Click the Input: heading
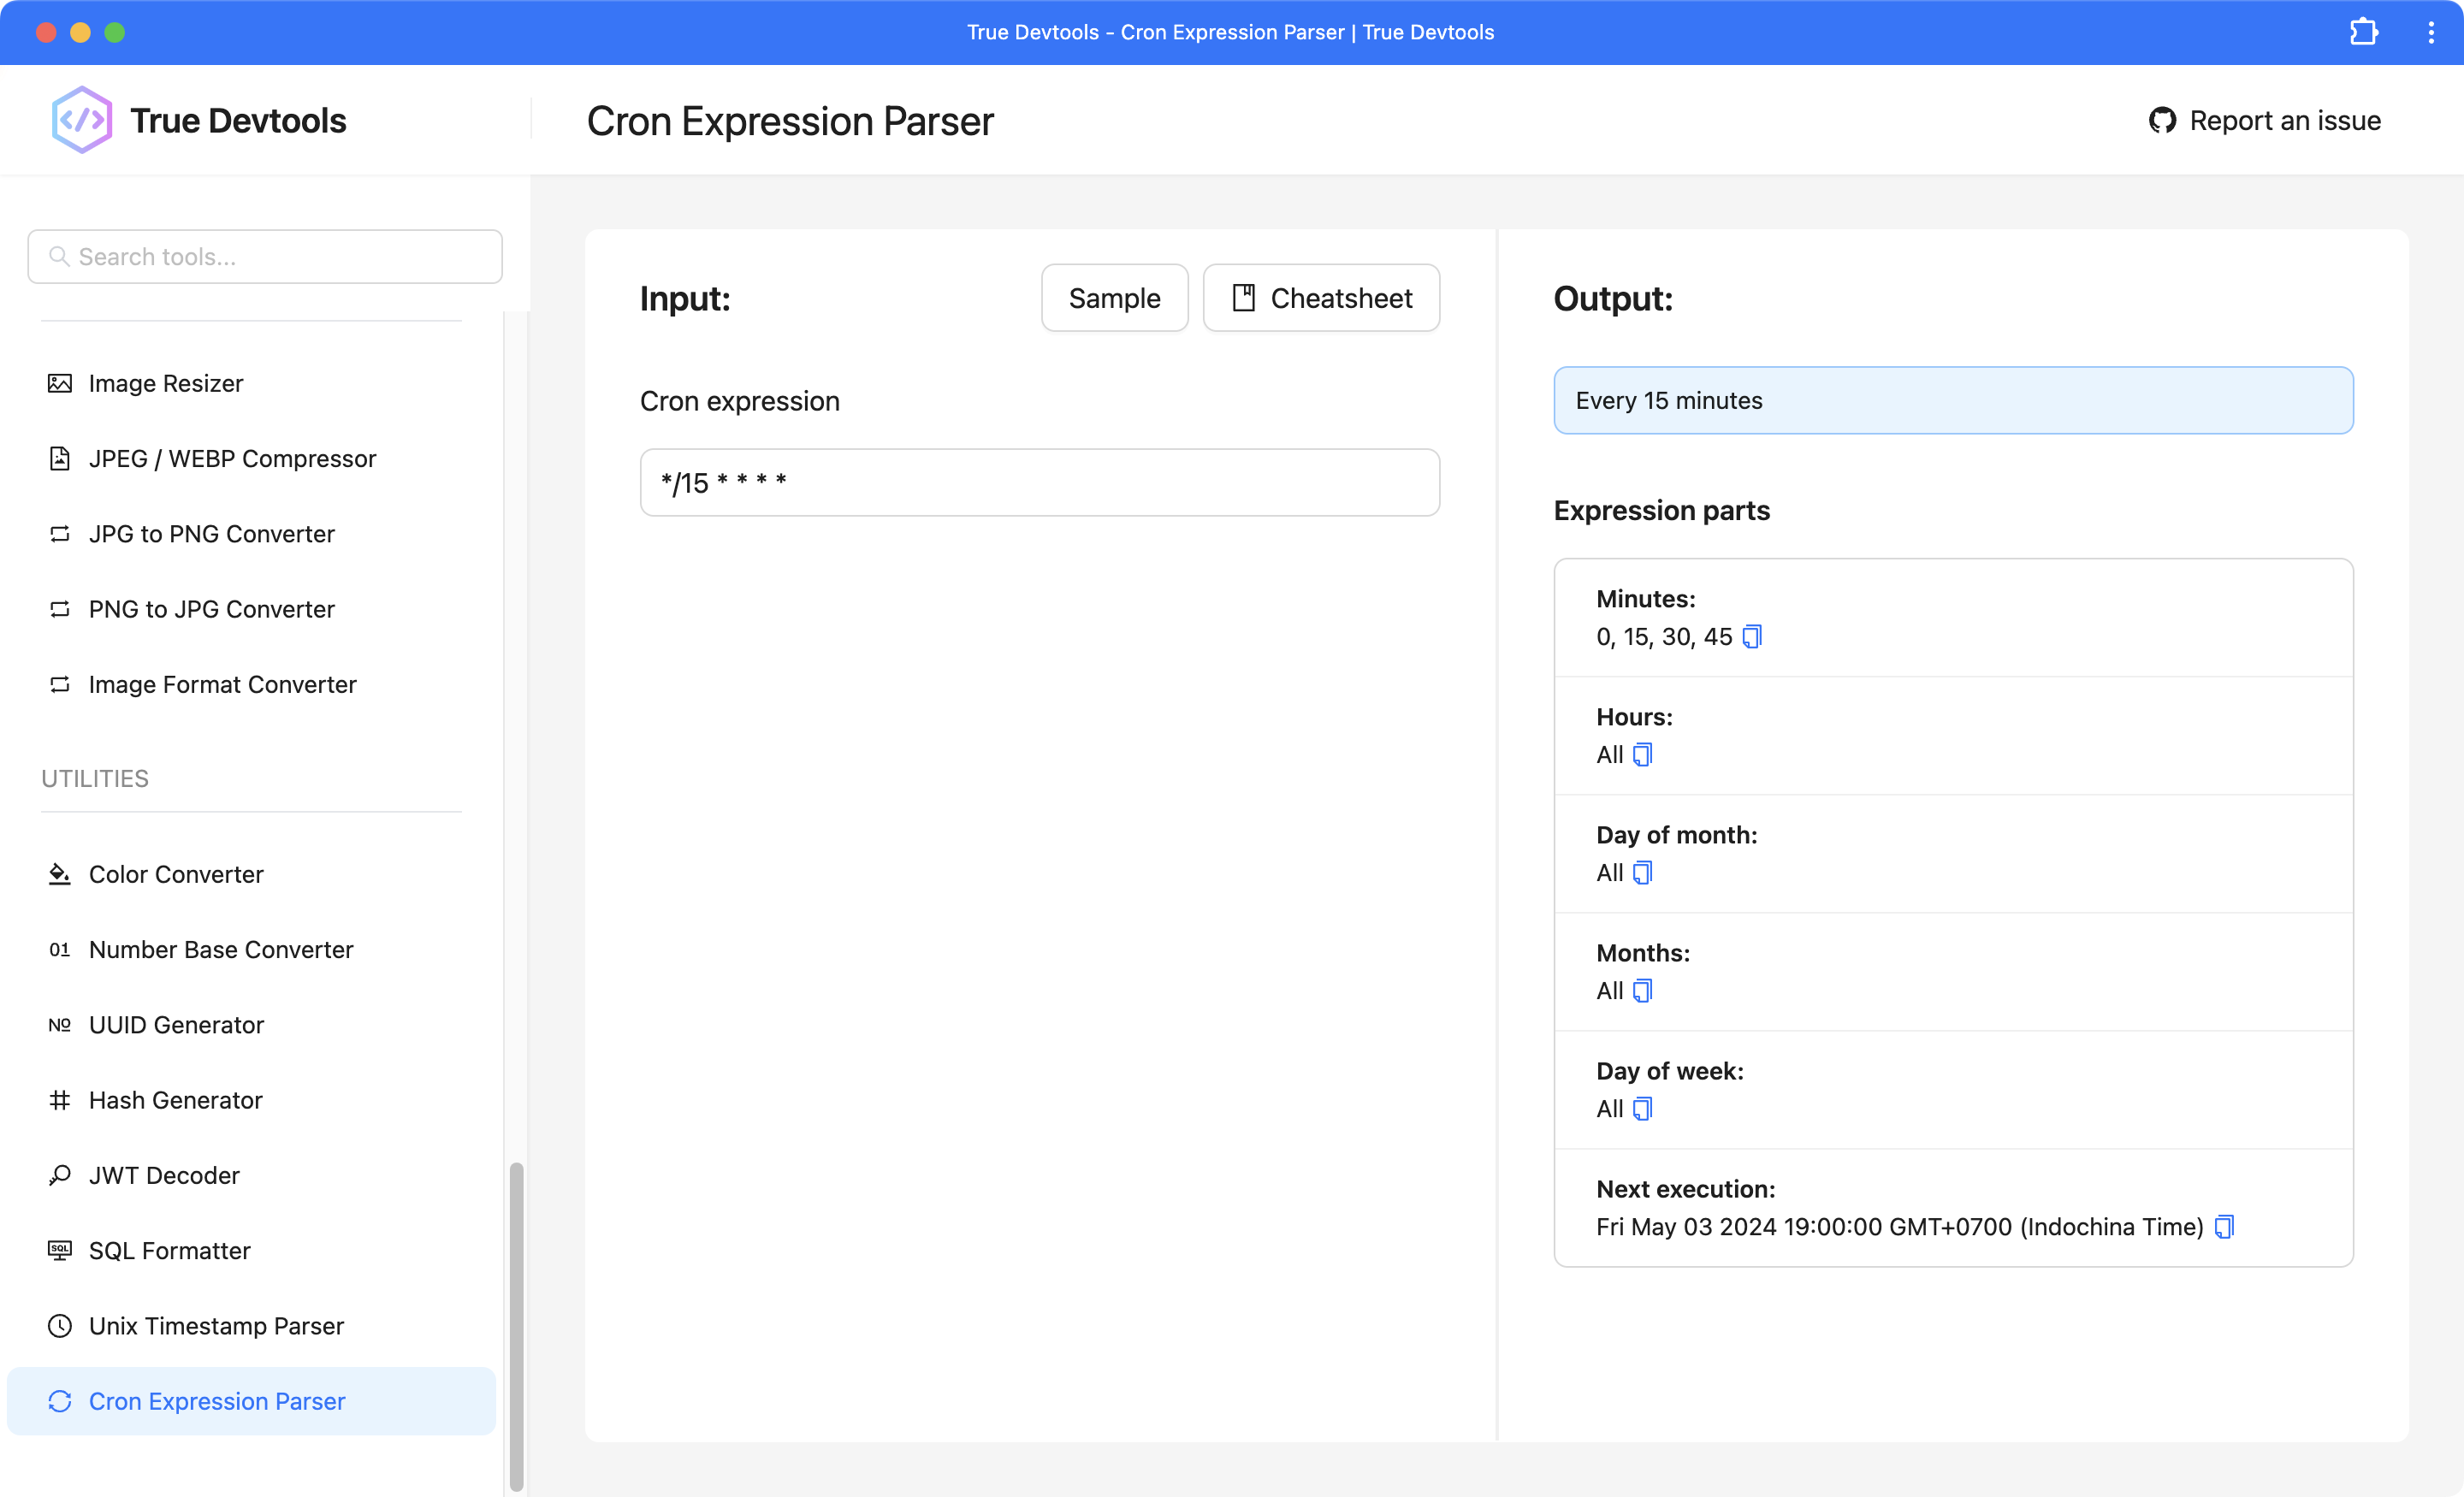2464x1497 pixels. (x=685, y=299)
